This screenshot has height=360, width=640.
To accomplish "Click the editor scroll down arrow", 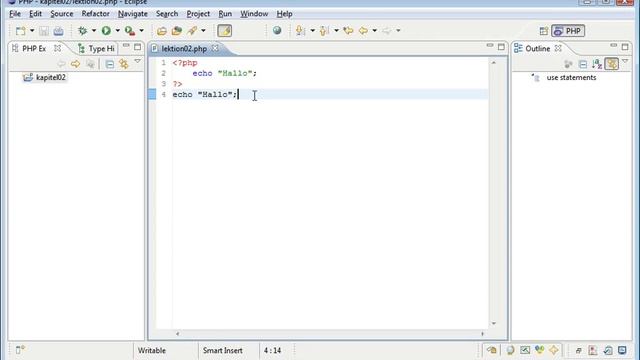I will pyautogui.click(x=494, y=323).
